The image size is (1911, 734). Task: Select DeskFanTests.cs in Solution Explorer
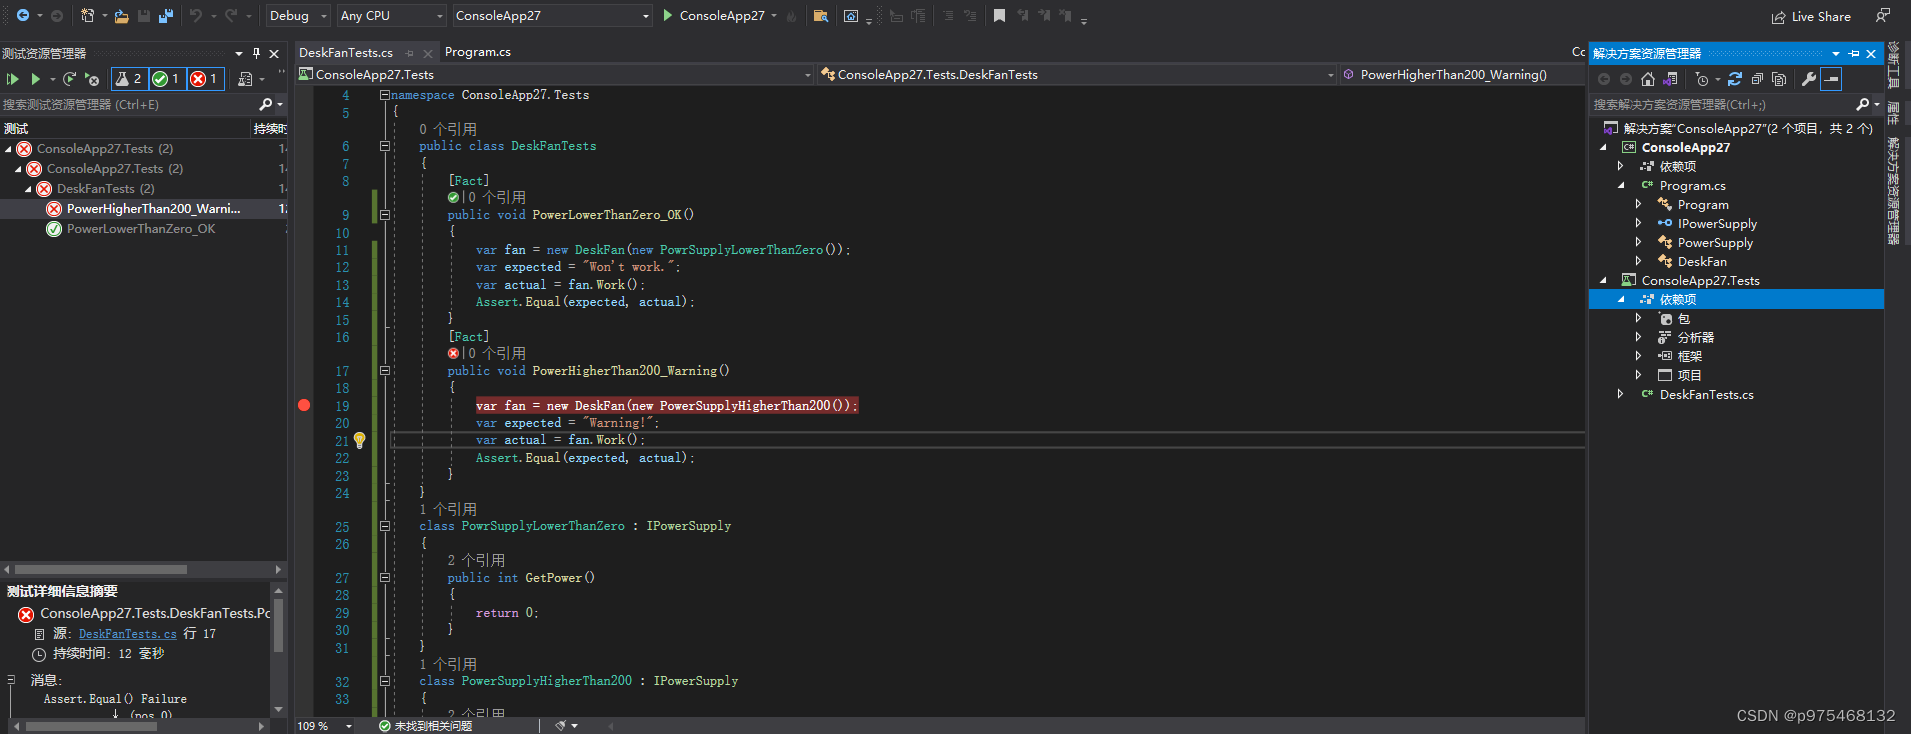1707,395
